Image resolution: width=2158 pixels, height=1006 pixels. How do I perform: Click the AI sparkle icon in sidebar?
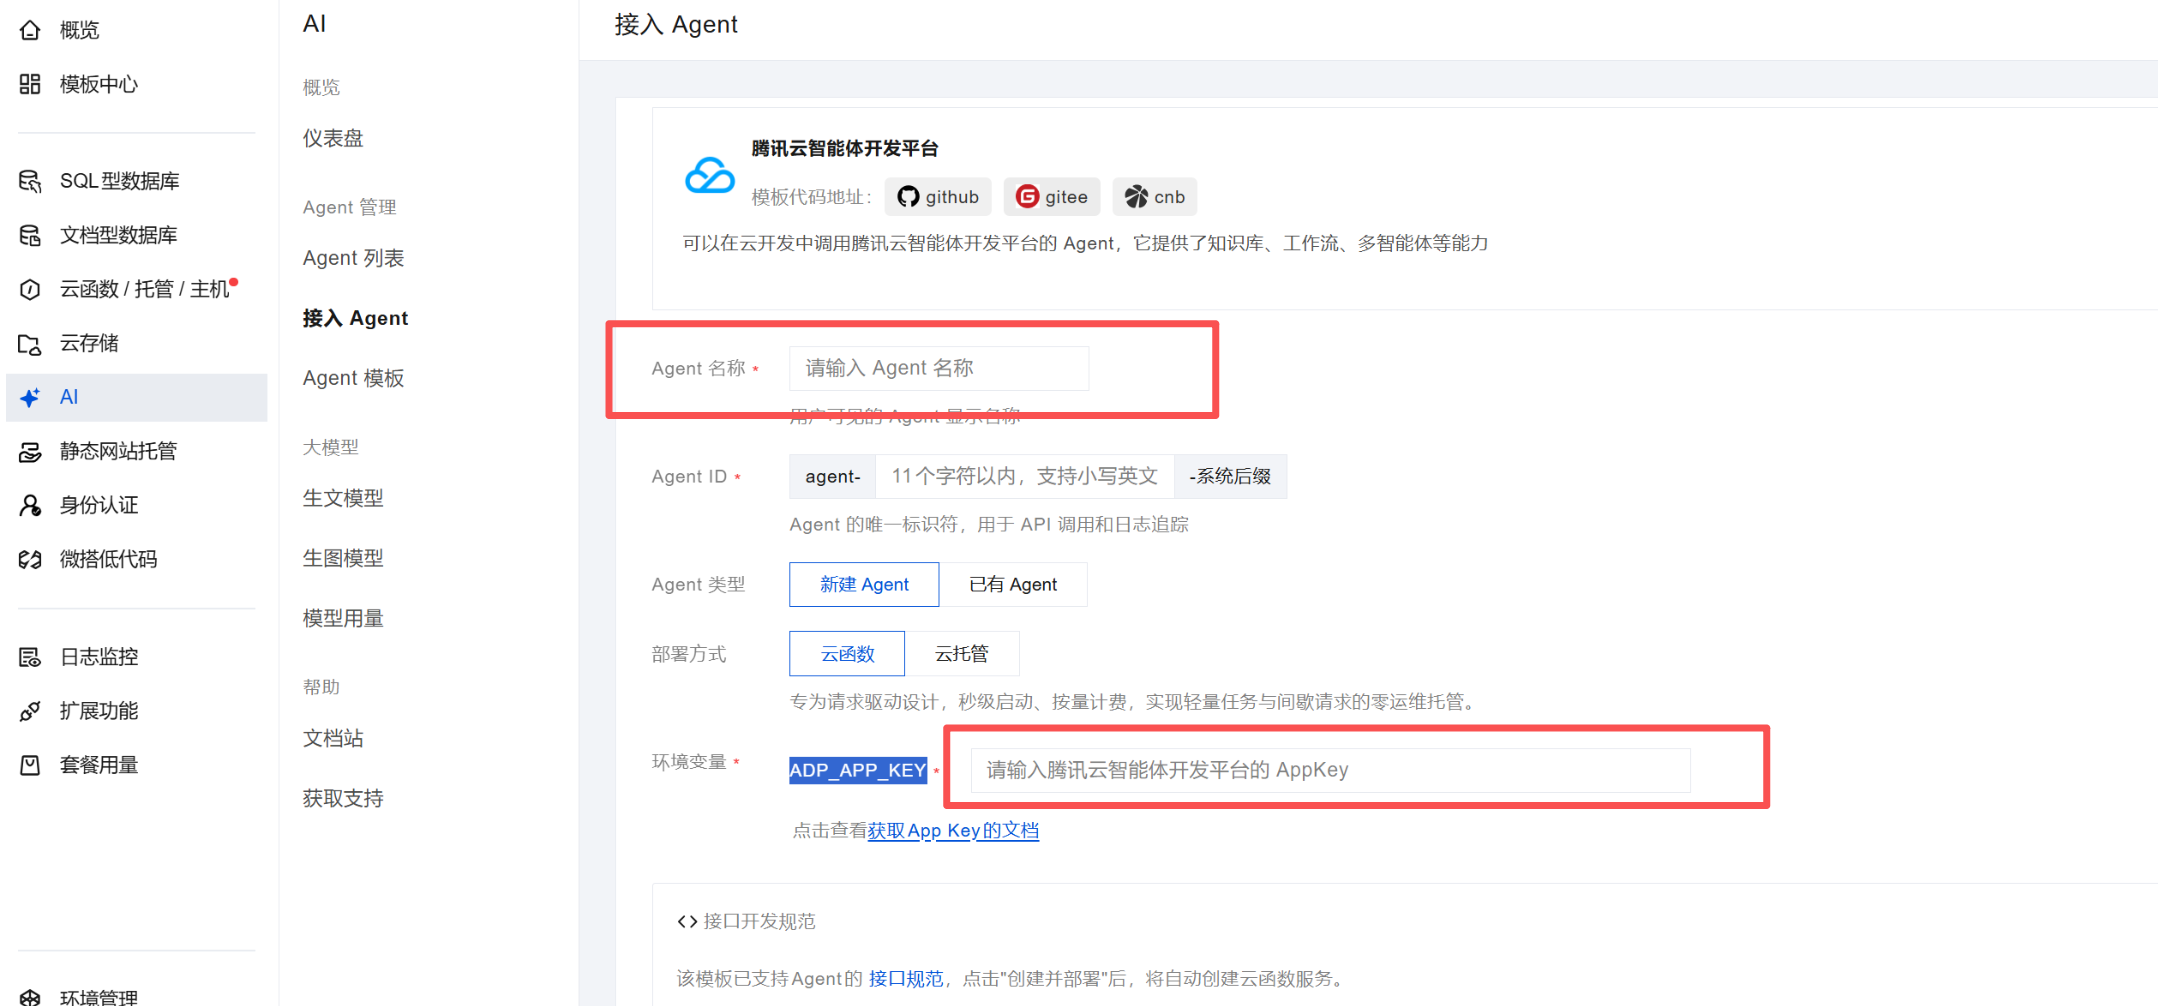[30, 398]
